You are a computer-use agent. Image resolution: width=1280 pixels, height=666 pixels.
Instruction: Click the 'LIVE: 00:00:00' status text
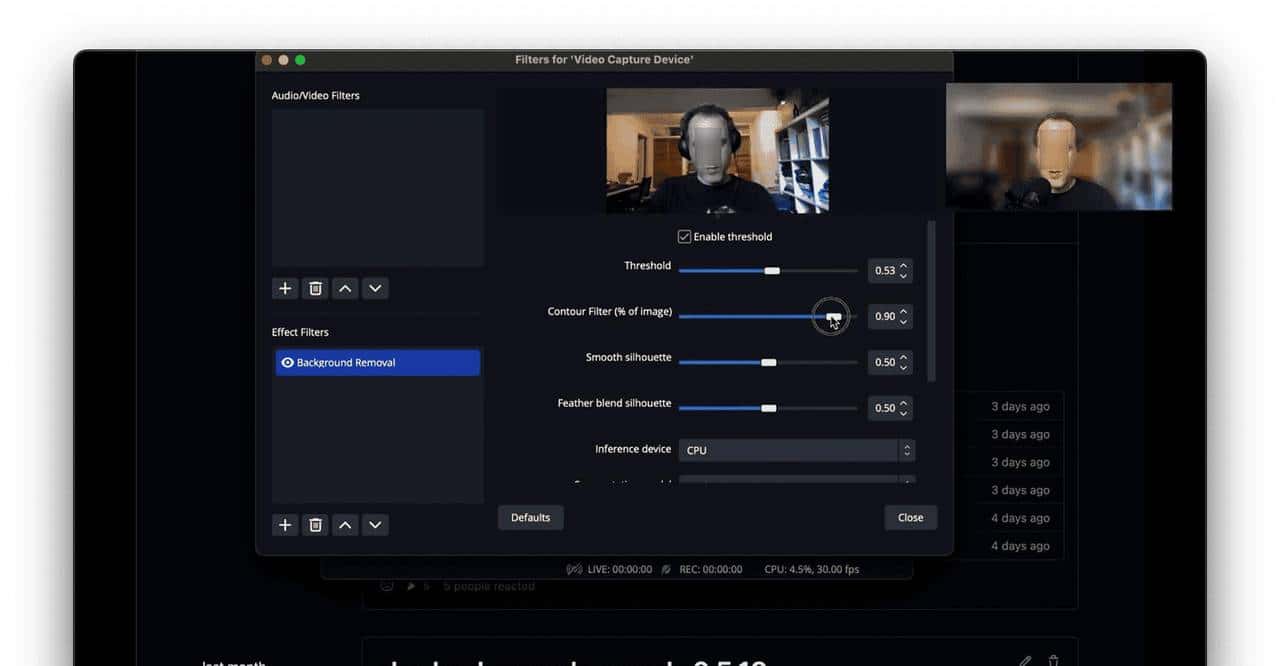(620, 569)
